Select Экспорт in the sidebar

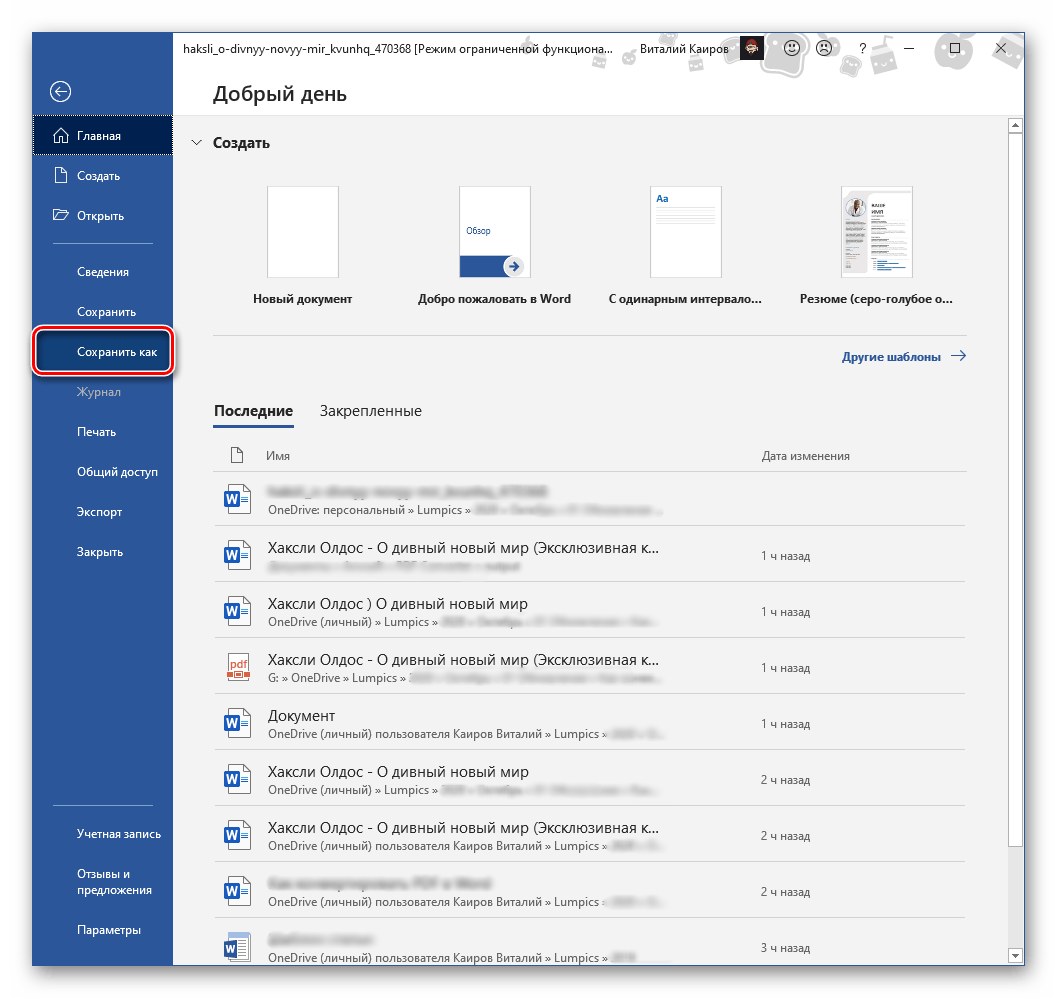tap(102, 511)
